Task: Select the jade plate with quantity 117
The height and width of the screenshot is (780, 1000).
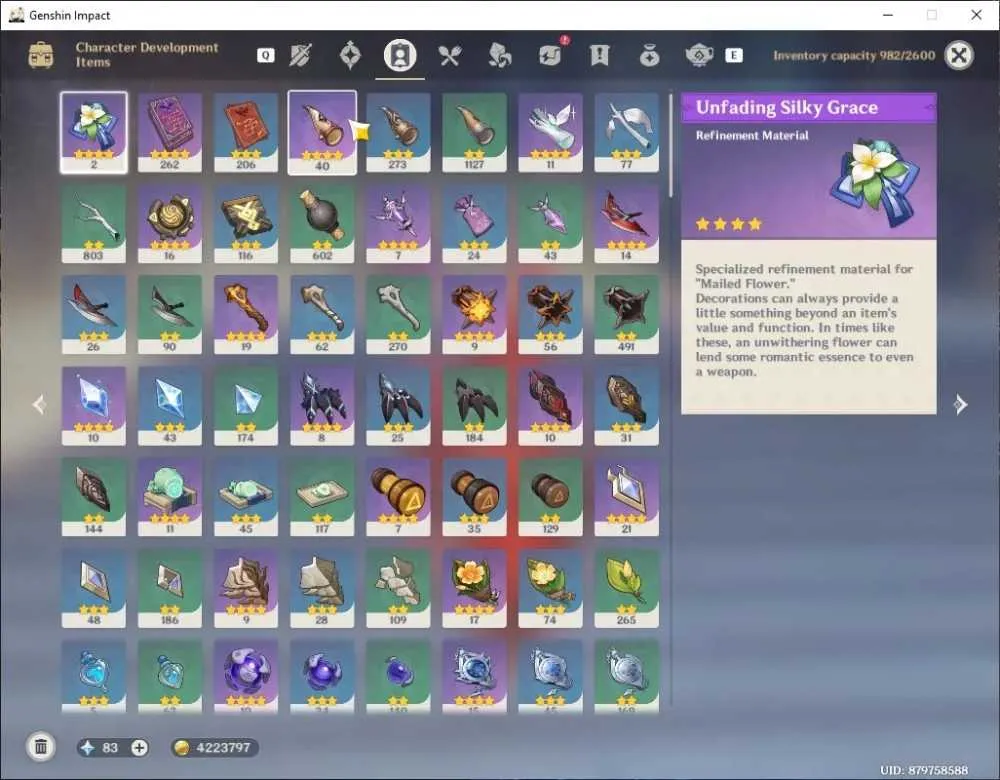Action: point(322,497)
